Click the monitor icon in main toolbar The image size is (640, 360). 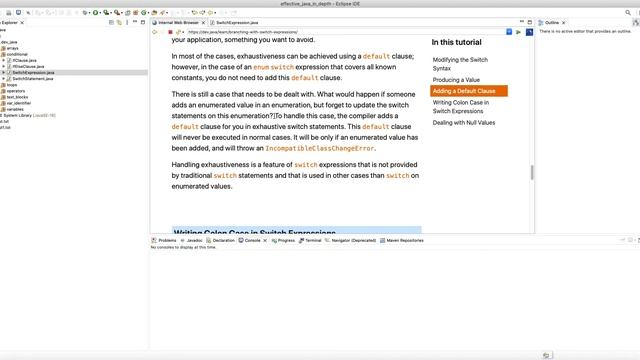click(x=18, y=13)
